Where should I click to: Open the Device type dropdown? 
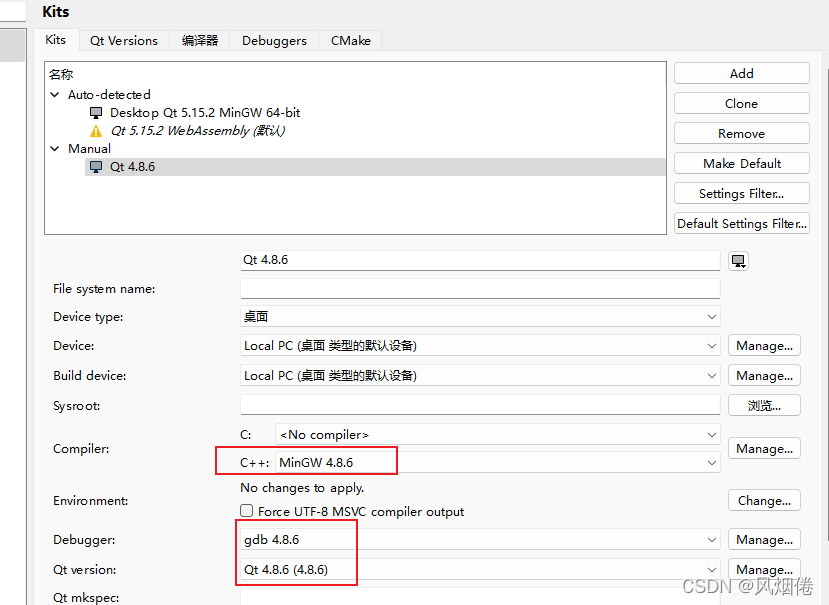point(480,317)
